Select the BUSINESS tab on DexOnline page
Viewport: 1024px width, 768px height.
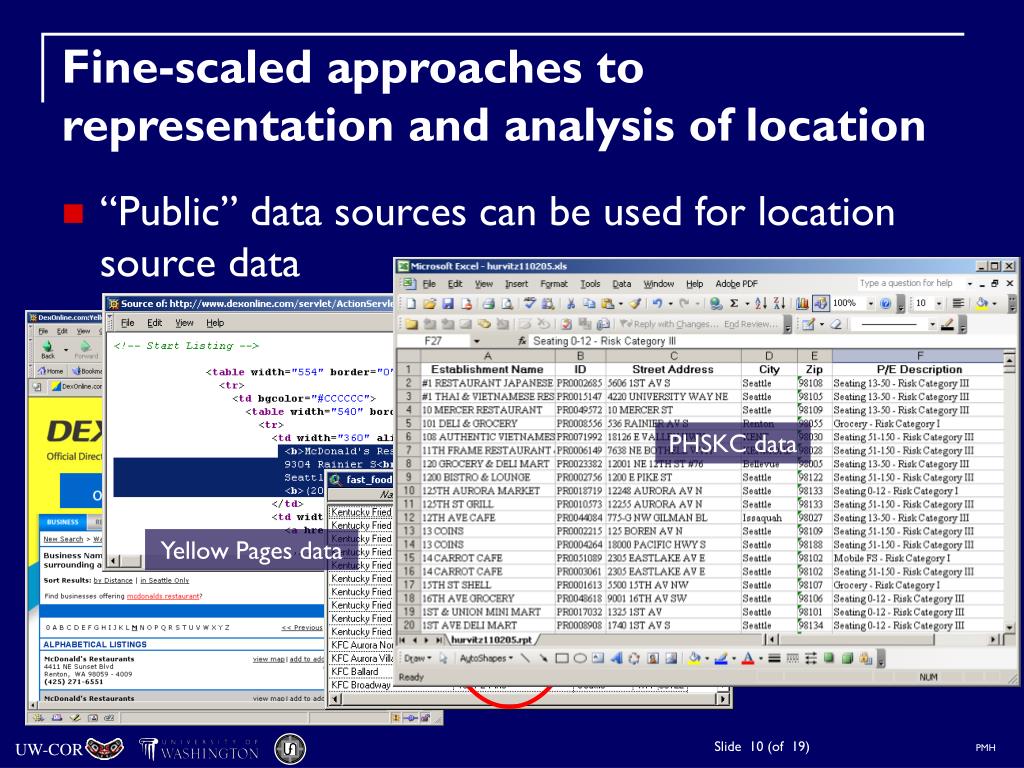[63, 522]
